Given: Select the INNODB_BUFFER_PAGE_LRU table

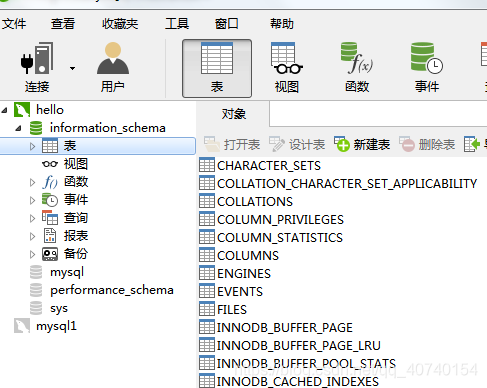Looking at the screenshot, I should (x=298, y=346).
